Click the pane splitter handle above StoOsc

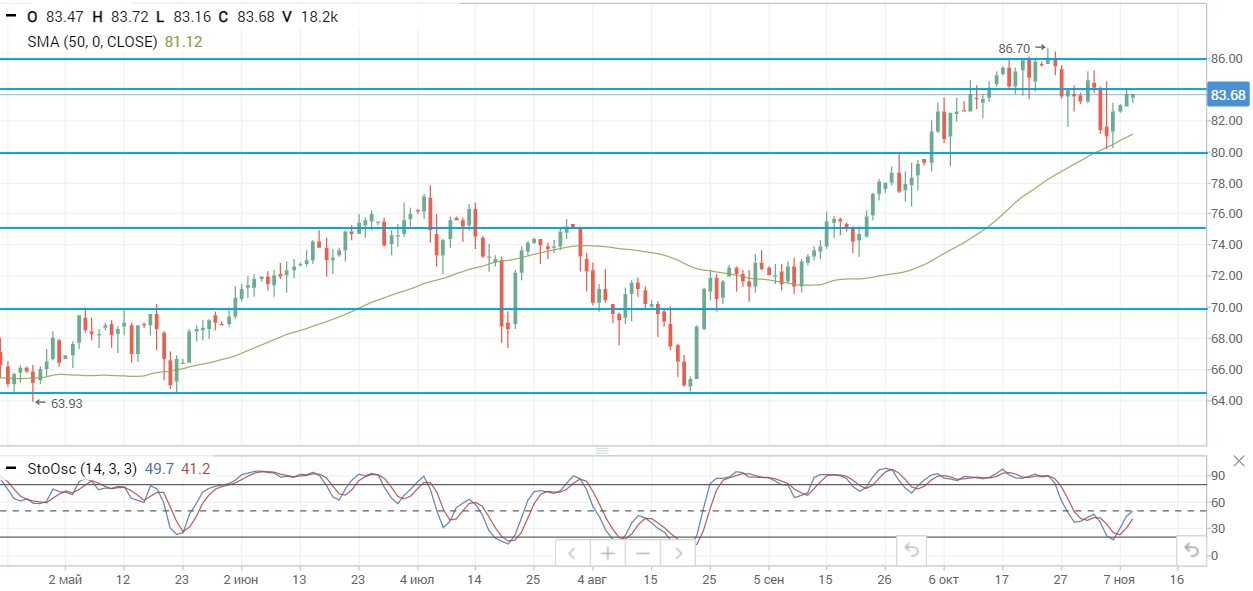pos(602,451)
